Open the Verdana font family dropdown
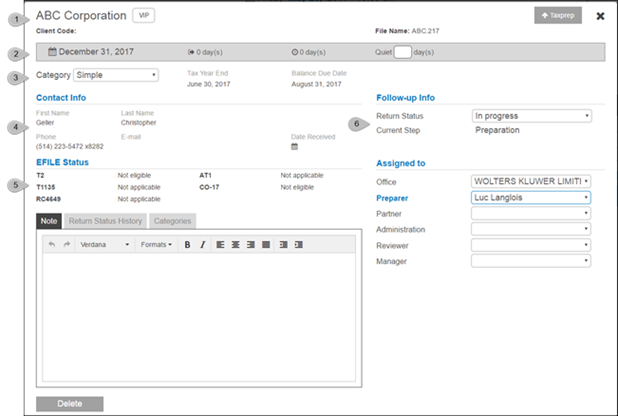This screenshot has height=416, width=618. pyautogui.click(x=104, y=244)
